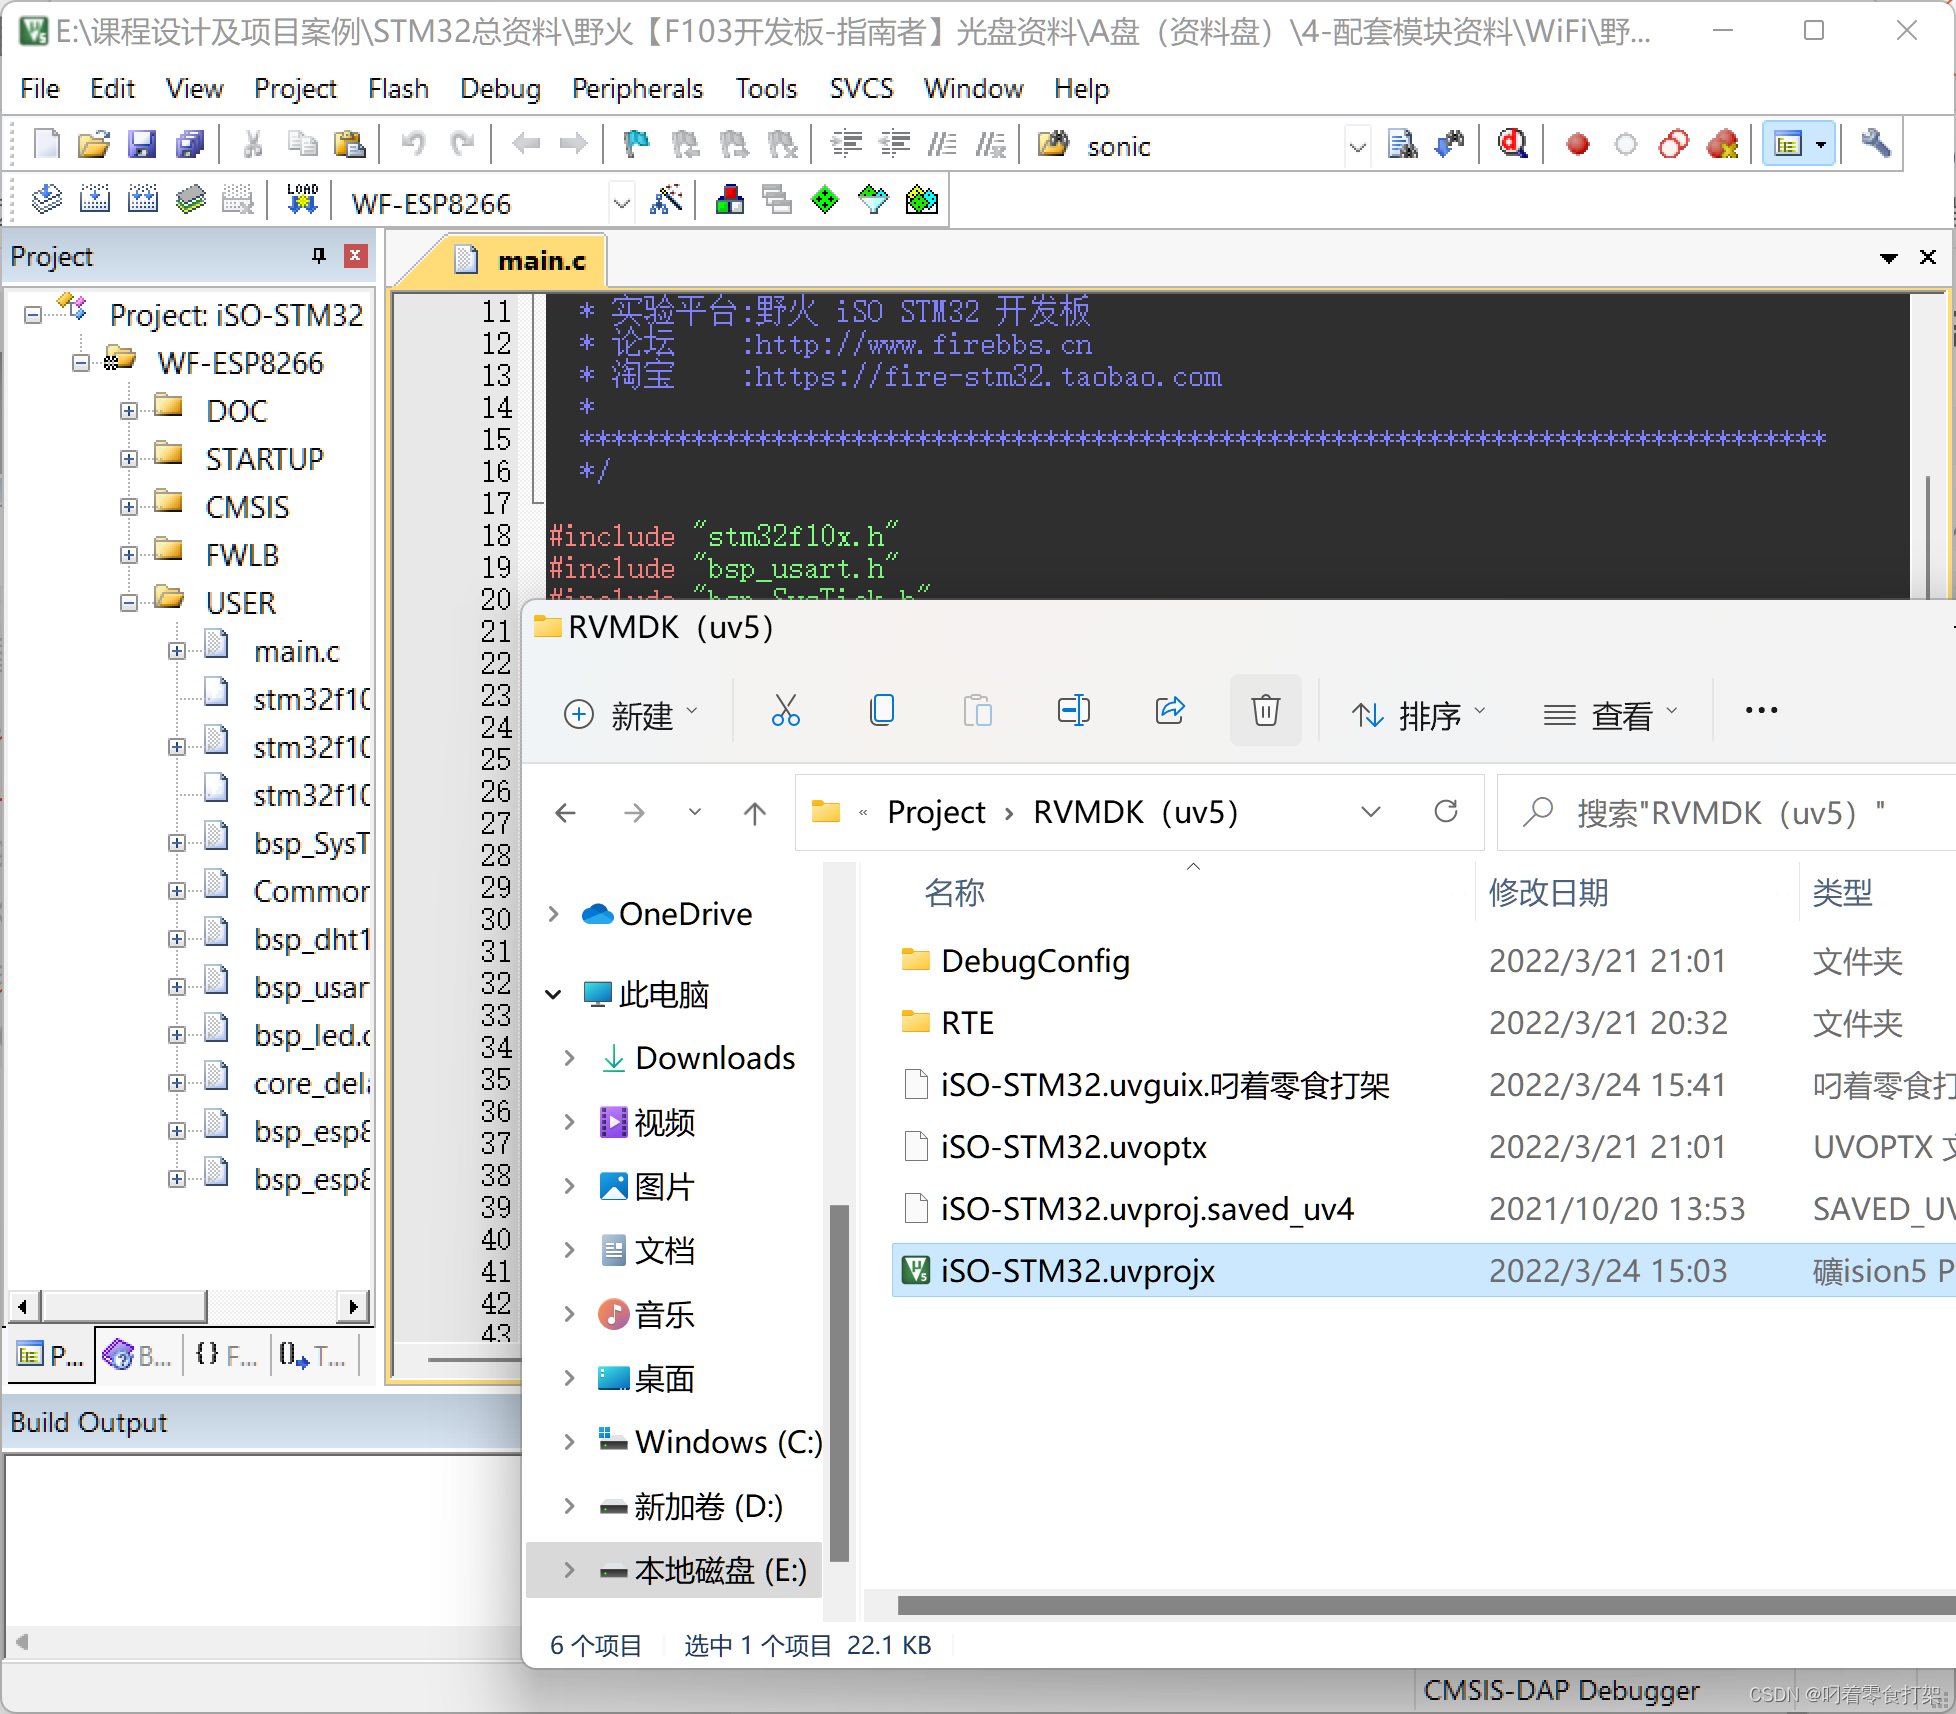Close the Project panel with red X
Image resolution: width=1956 pixels, height=1714 pixels.
[355, 256]
